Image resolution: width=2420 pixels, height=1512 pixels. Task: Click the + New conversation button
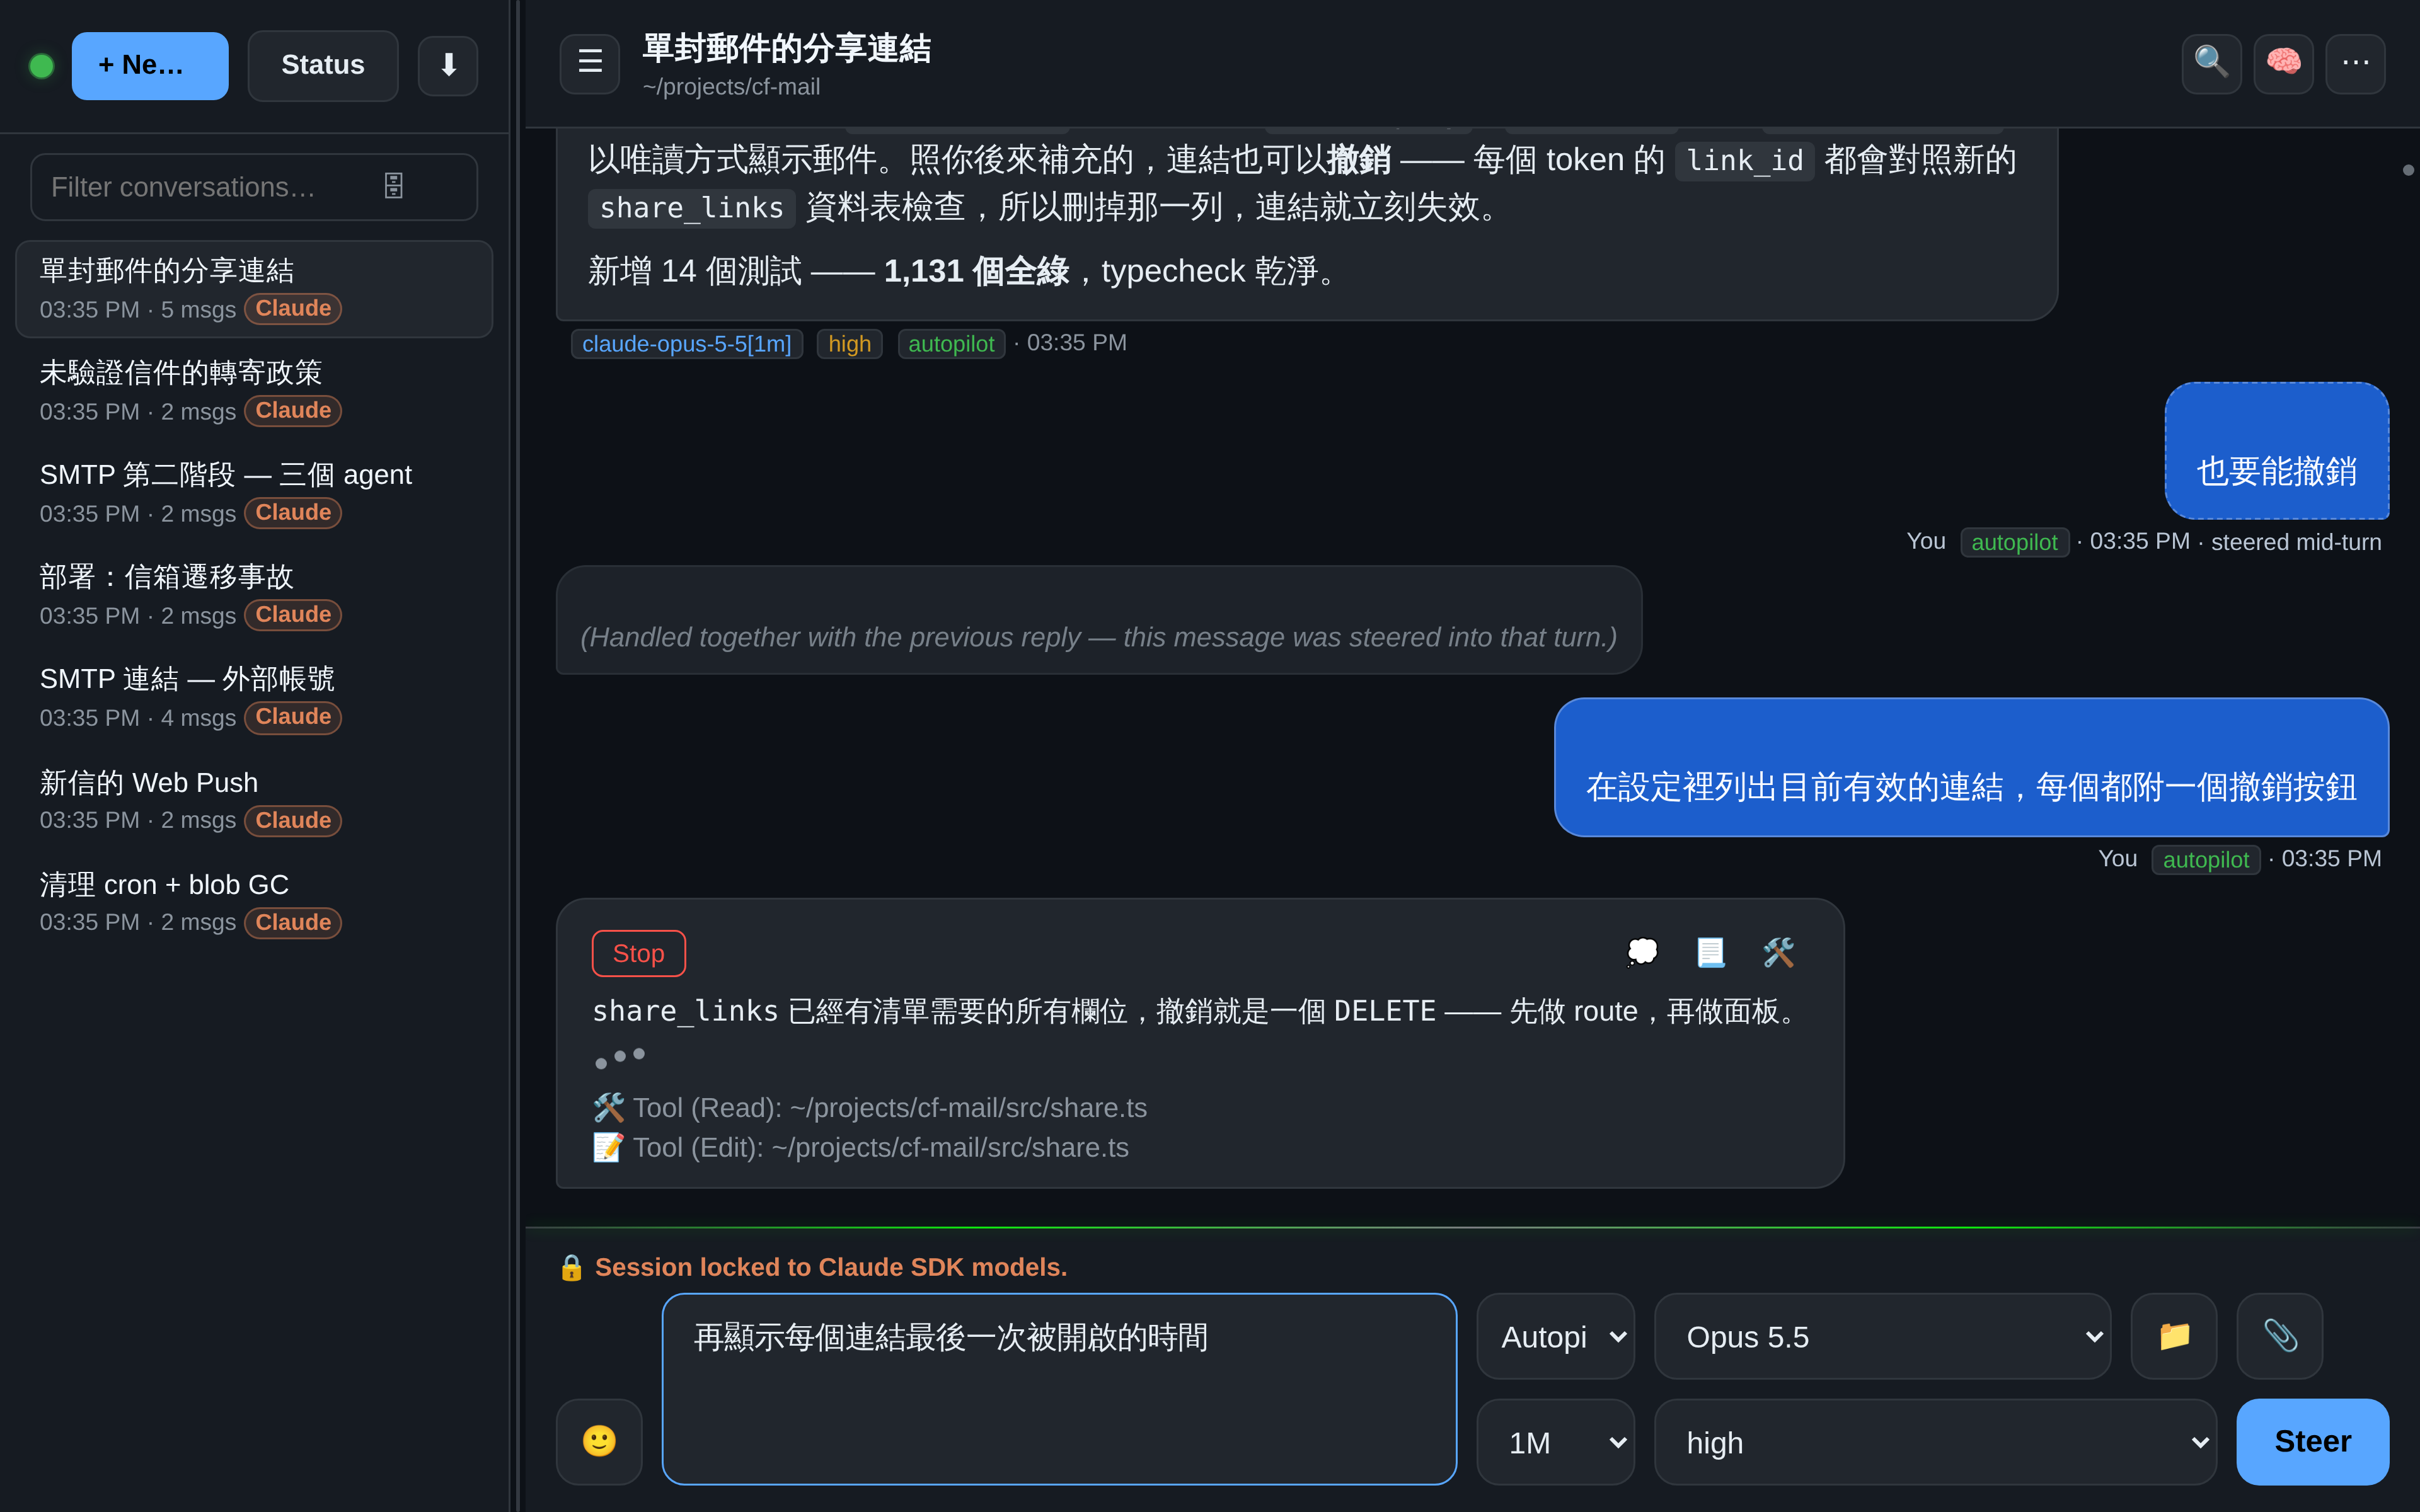(x=150, y=66)
